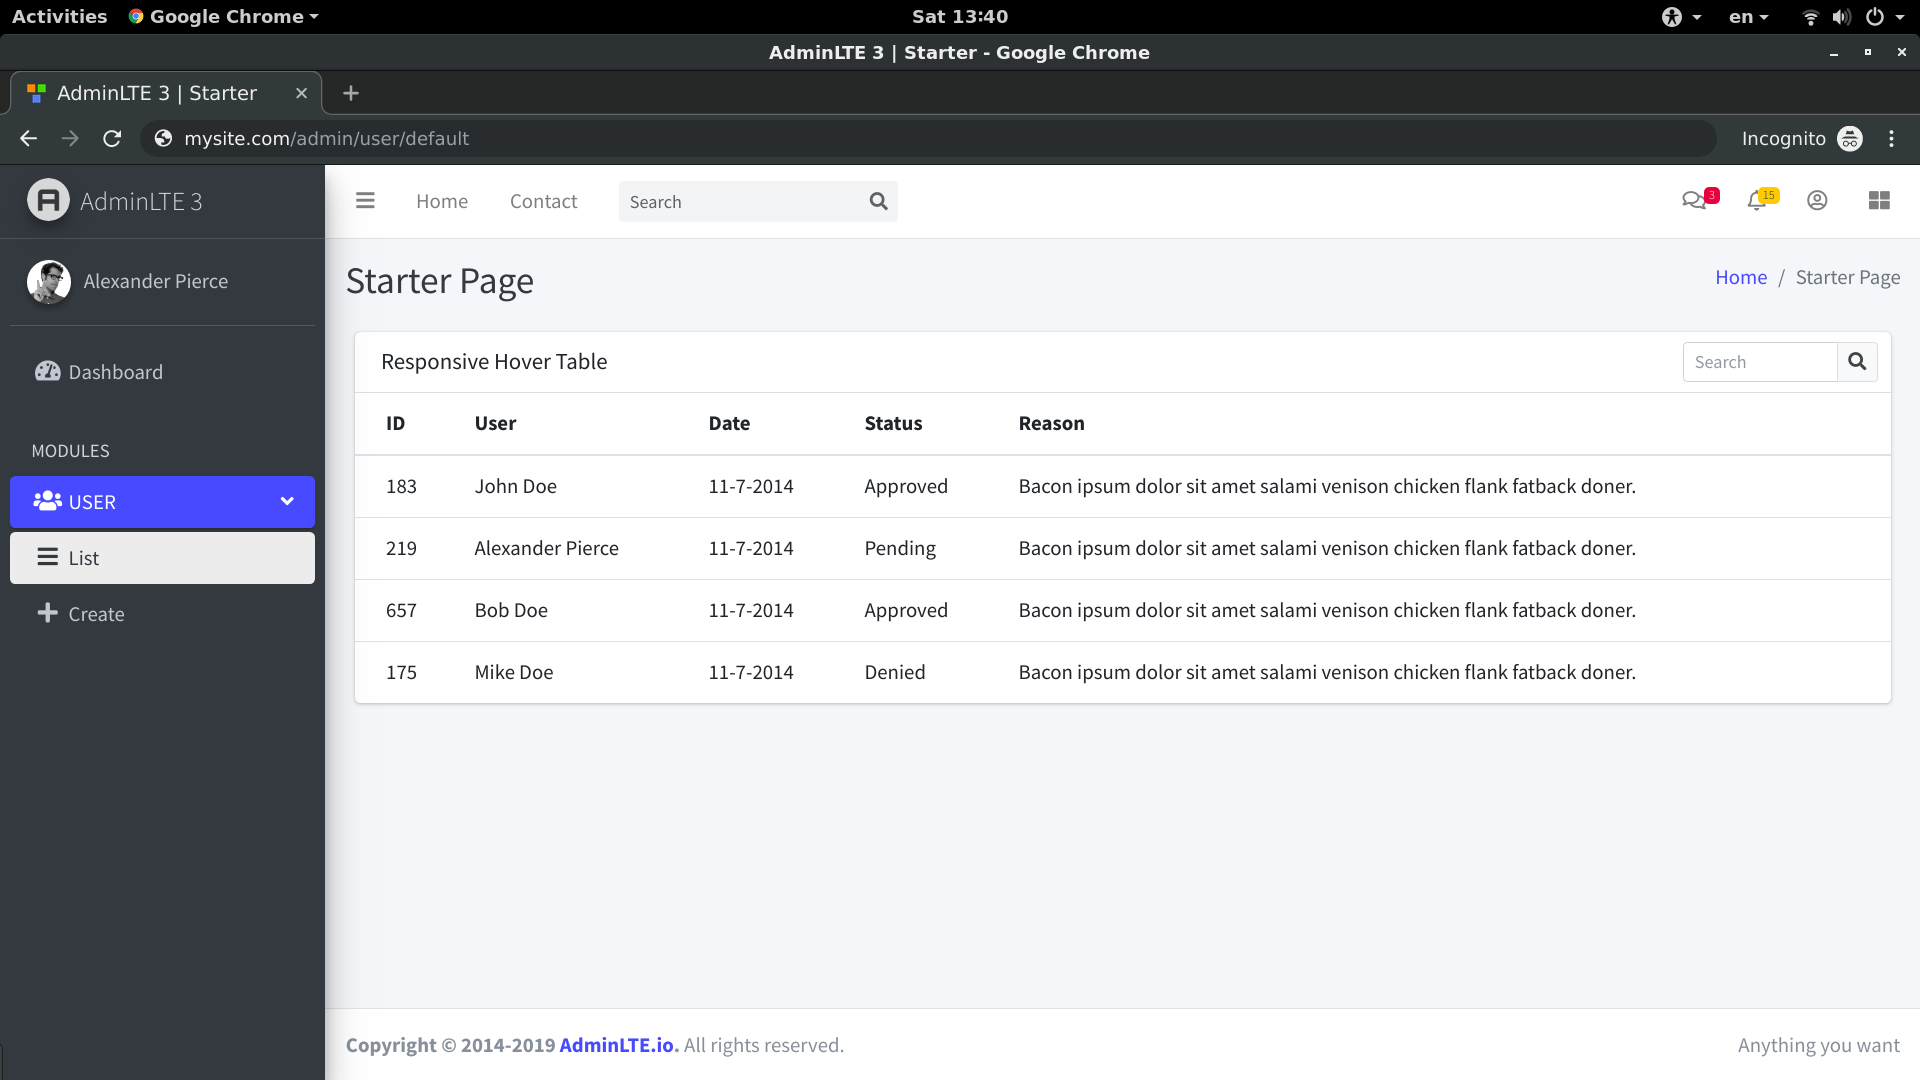The width and height of the screenshot is (1920, 1080).
Task: Open the en language dropdown
Action: click(1748, 17)
